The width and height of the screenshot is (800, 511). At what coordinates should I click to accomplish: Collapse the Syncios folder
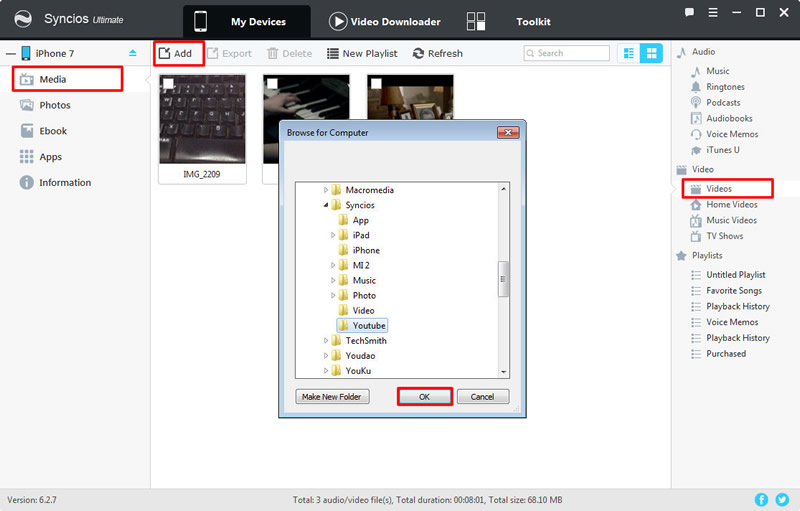(326, 205)
